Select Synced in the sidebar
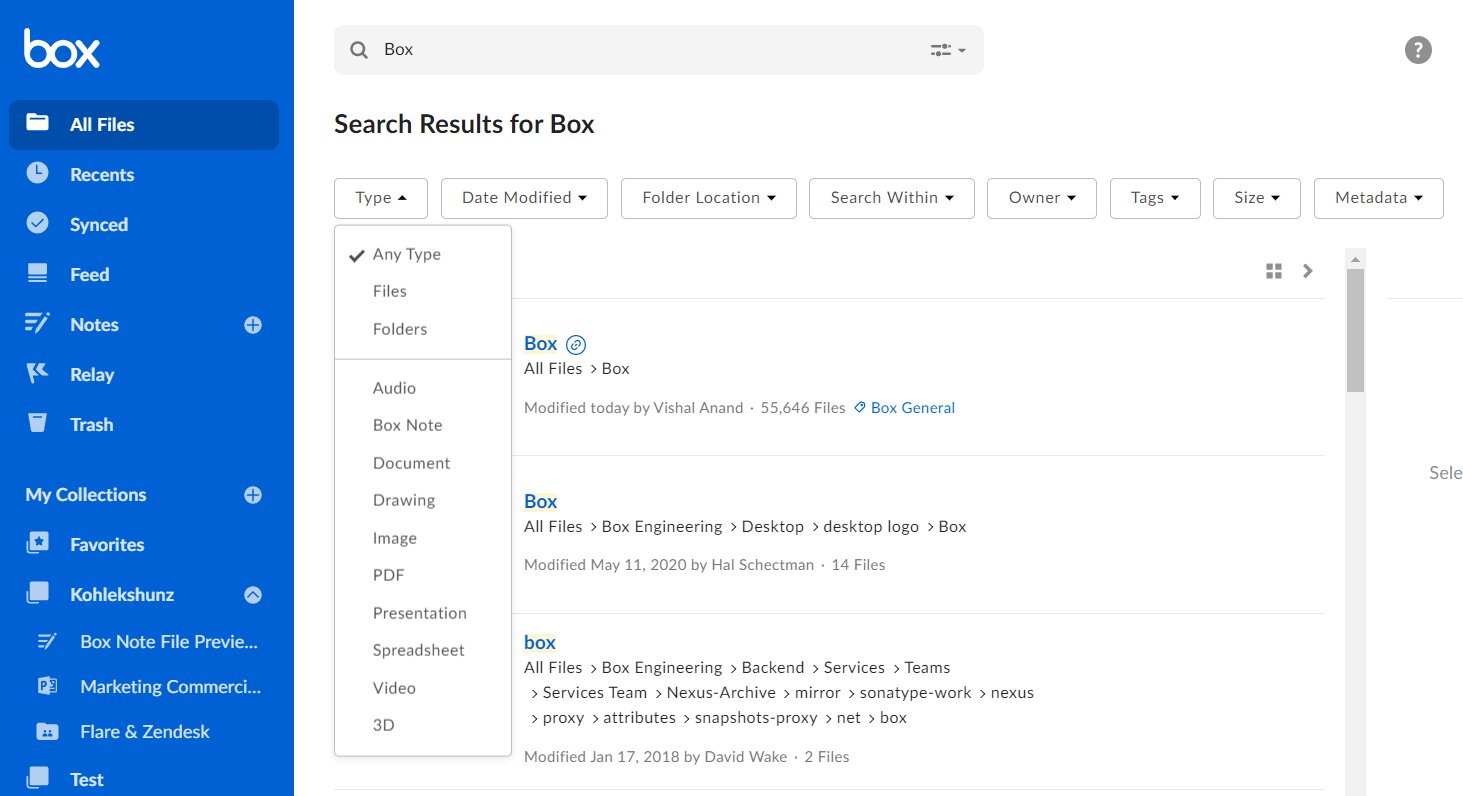The height and width of the screenshot is (796, 1463). tap(100, 224)
